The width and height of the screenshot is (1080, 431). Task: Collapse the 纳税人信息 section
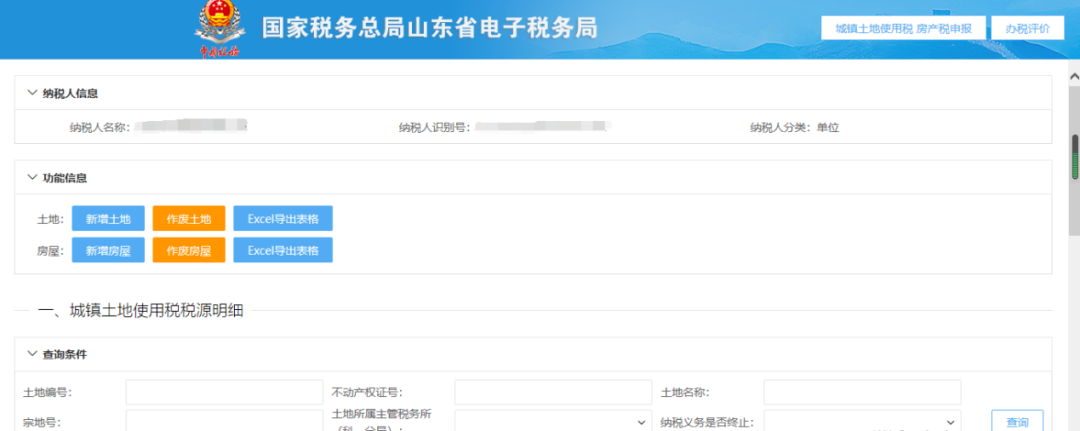[32, 93]
